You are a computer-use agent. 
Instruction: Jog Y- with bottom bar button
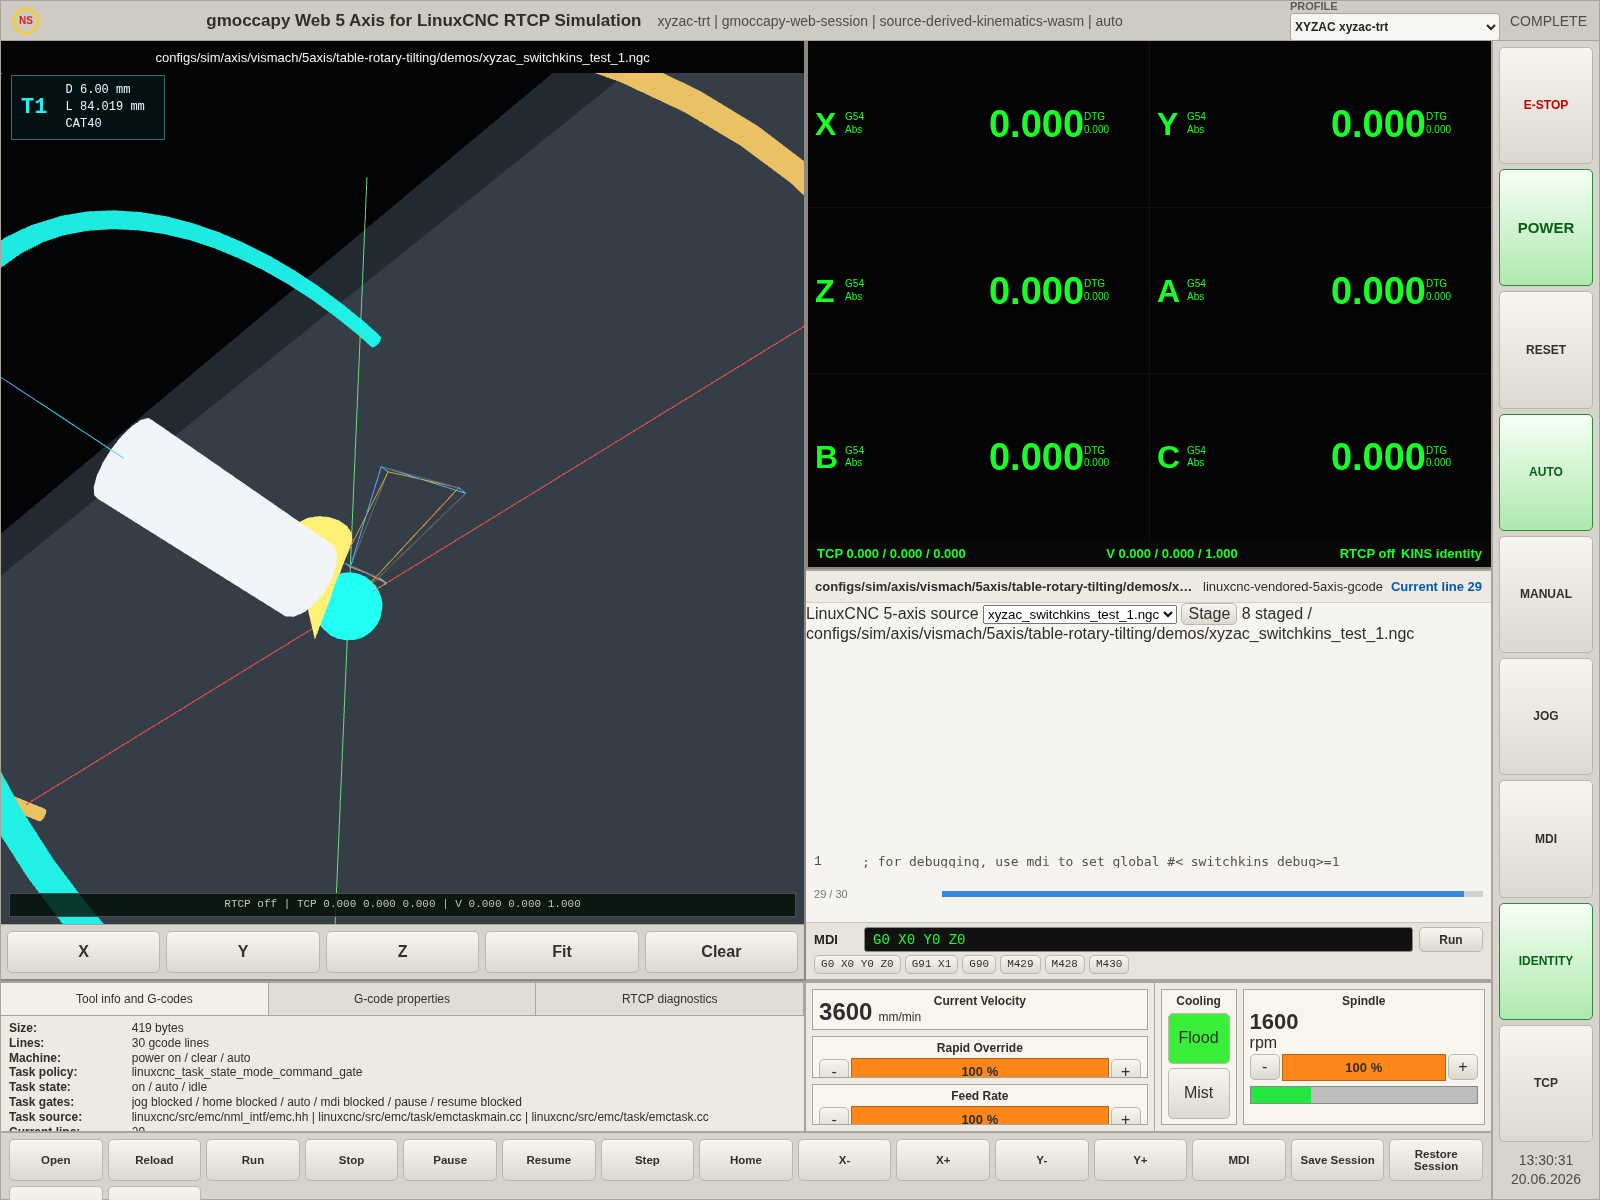click(x=1041, y=1160)
